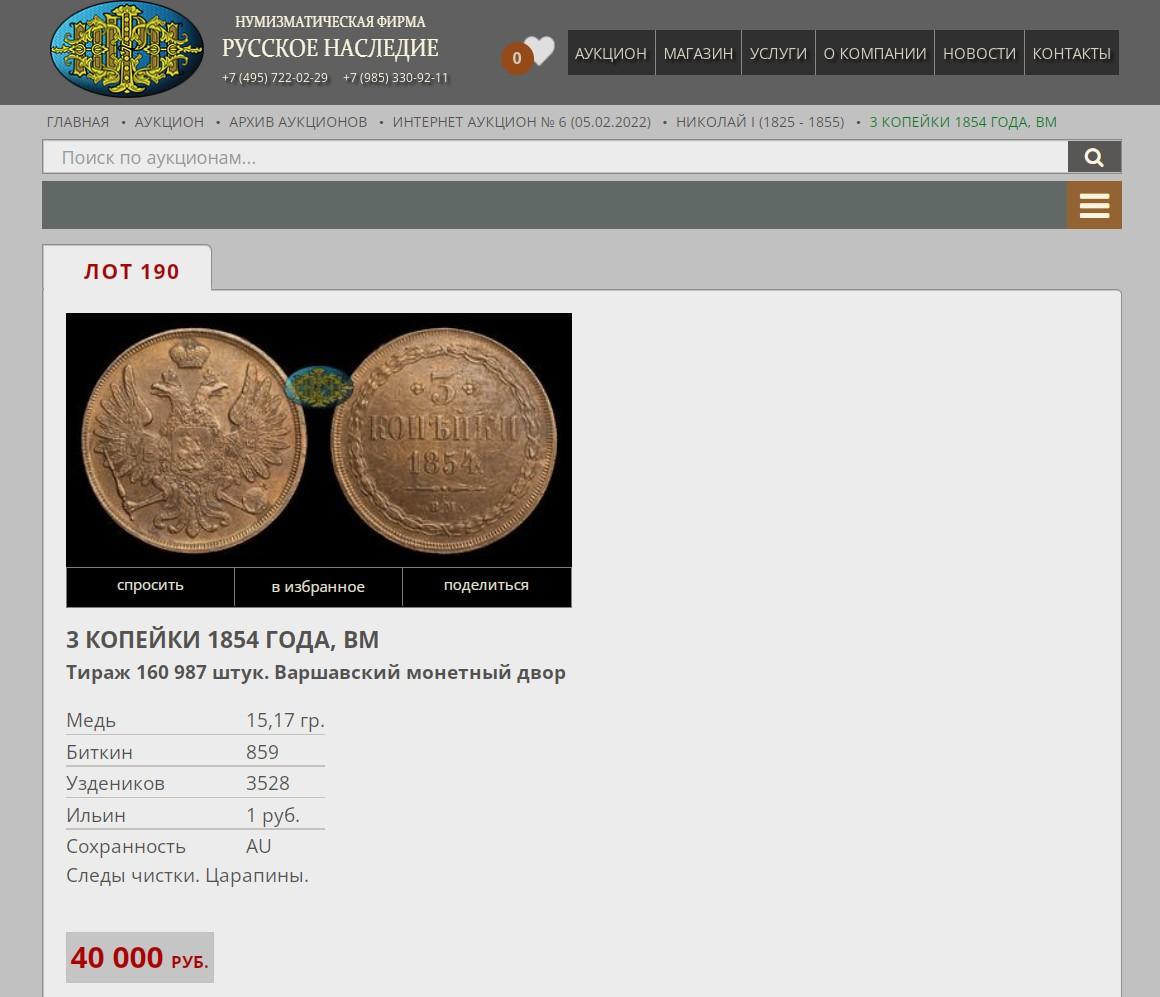Screen dimensions: 1160x997
Task: Click the Русское Наследие oval logo
Action: point(127,50)
